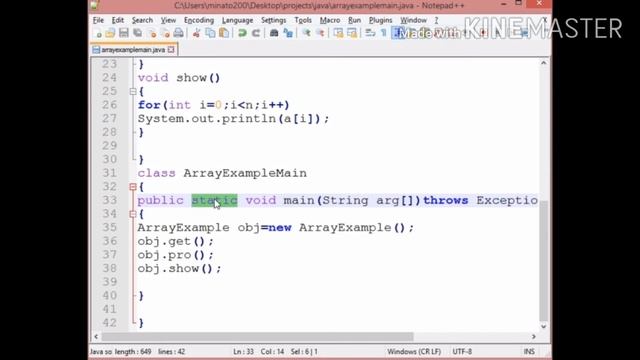Click 'lines : 42' in status bar
The image size is (640, 360).
(x=171, y=351)
